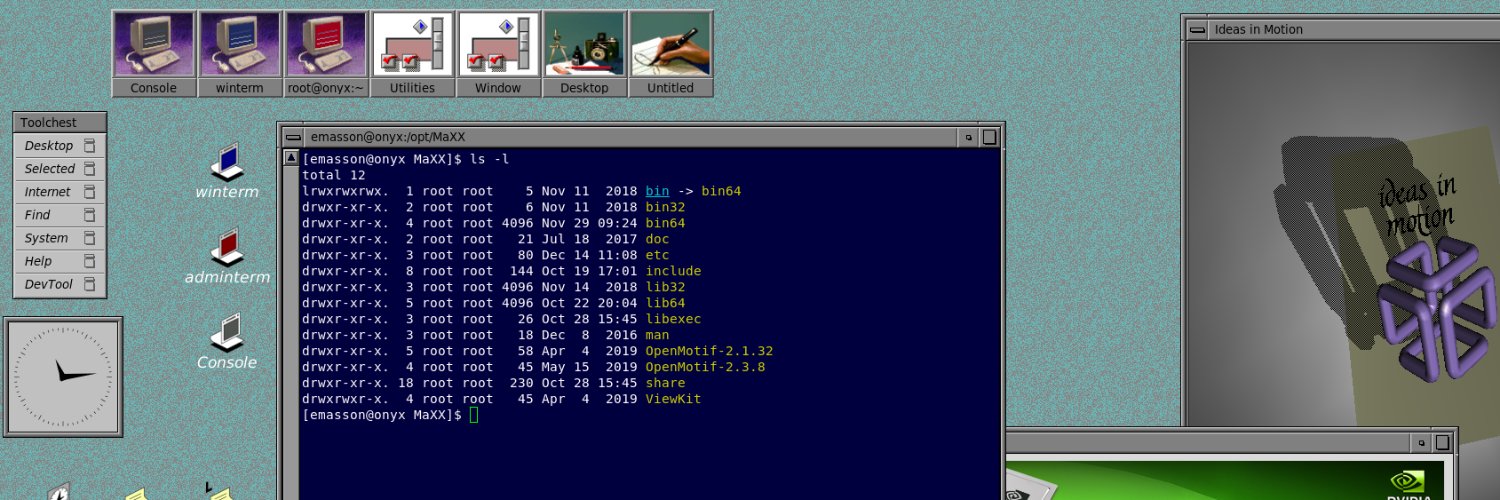Minimize the window below Ideas in Motion
This screenshot has height=500, width=1500.
coord(1422,441)
